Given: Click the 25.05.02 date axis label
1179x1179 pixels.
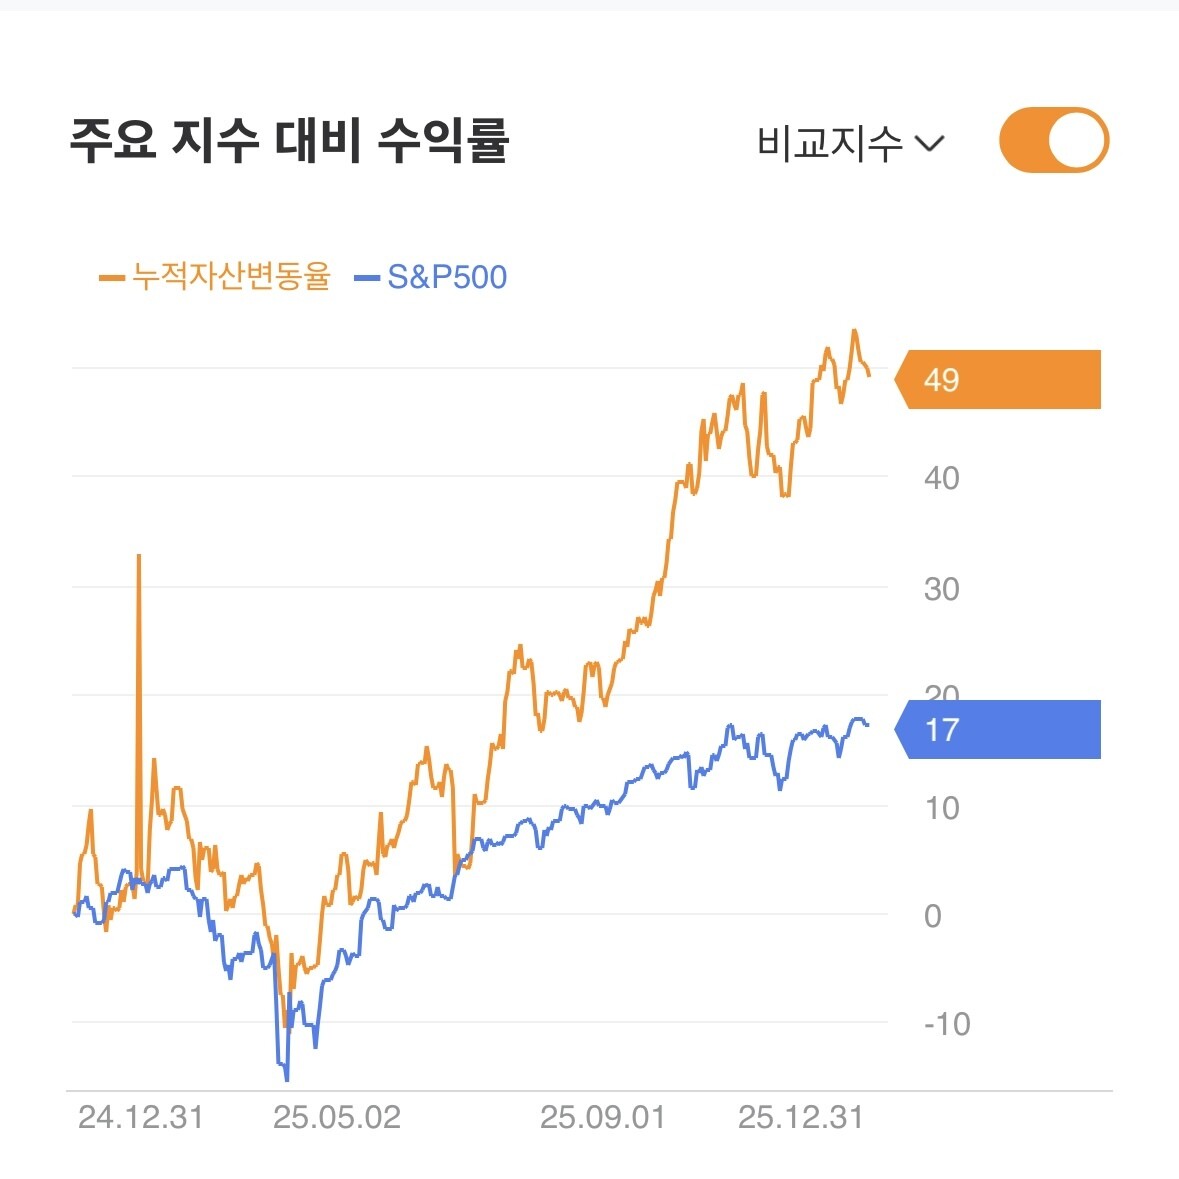Looking at the screenshot, I should pyautogui.click(x=337, y=1117).
